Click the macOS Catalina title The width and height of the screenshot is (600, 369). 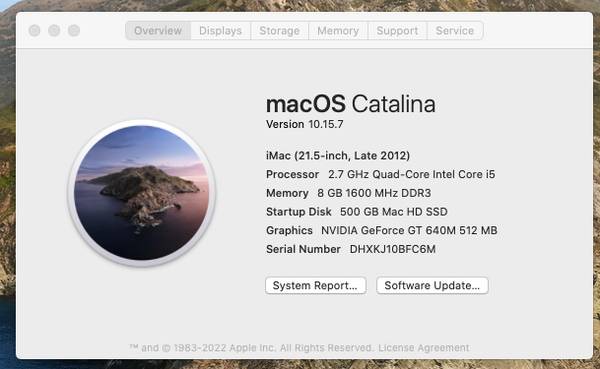tap(351, 104)
